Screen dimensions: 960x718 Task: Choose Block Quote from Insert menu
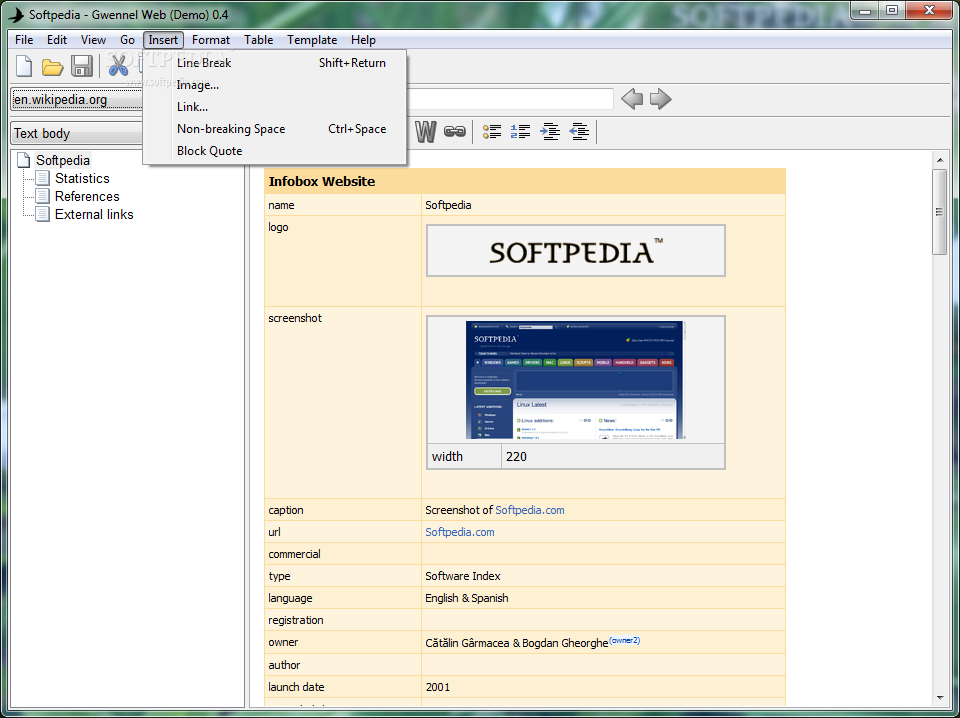point(275,151)
